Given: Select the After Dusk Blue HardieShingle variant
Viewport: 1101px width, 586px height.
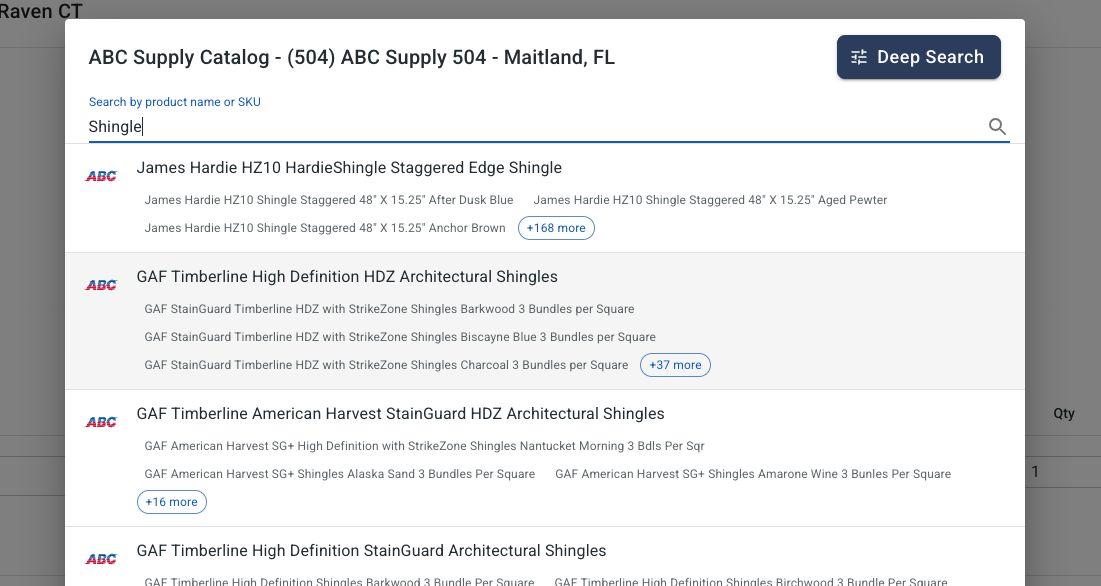Looking at the screenshot, I should 329,200.
